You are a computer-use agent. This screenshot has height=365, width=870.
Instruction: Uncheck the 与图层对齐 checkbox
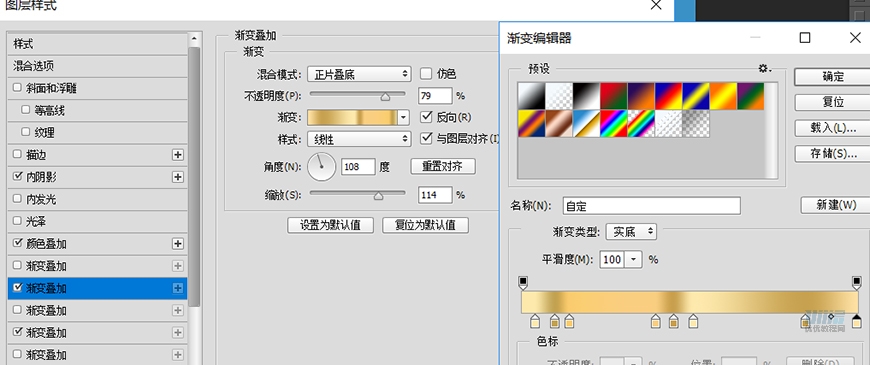[x=426, y=138]
